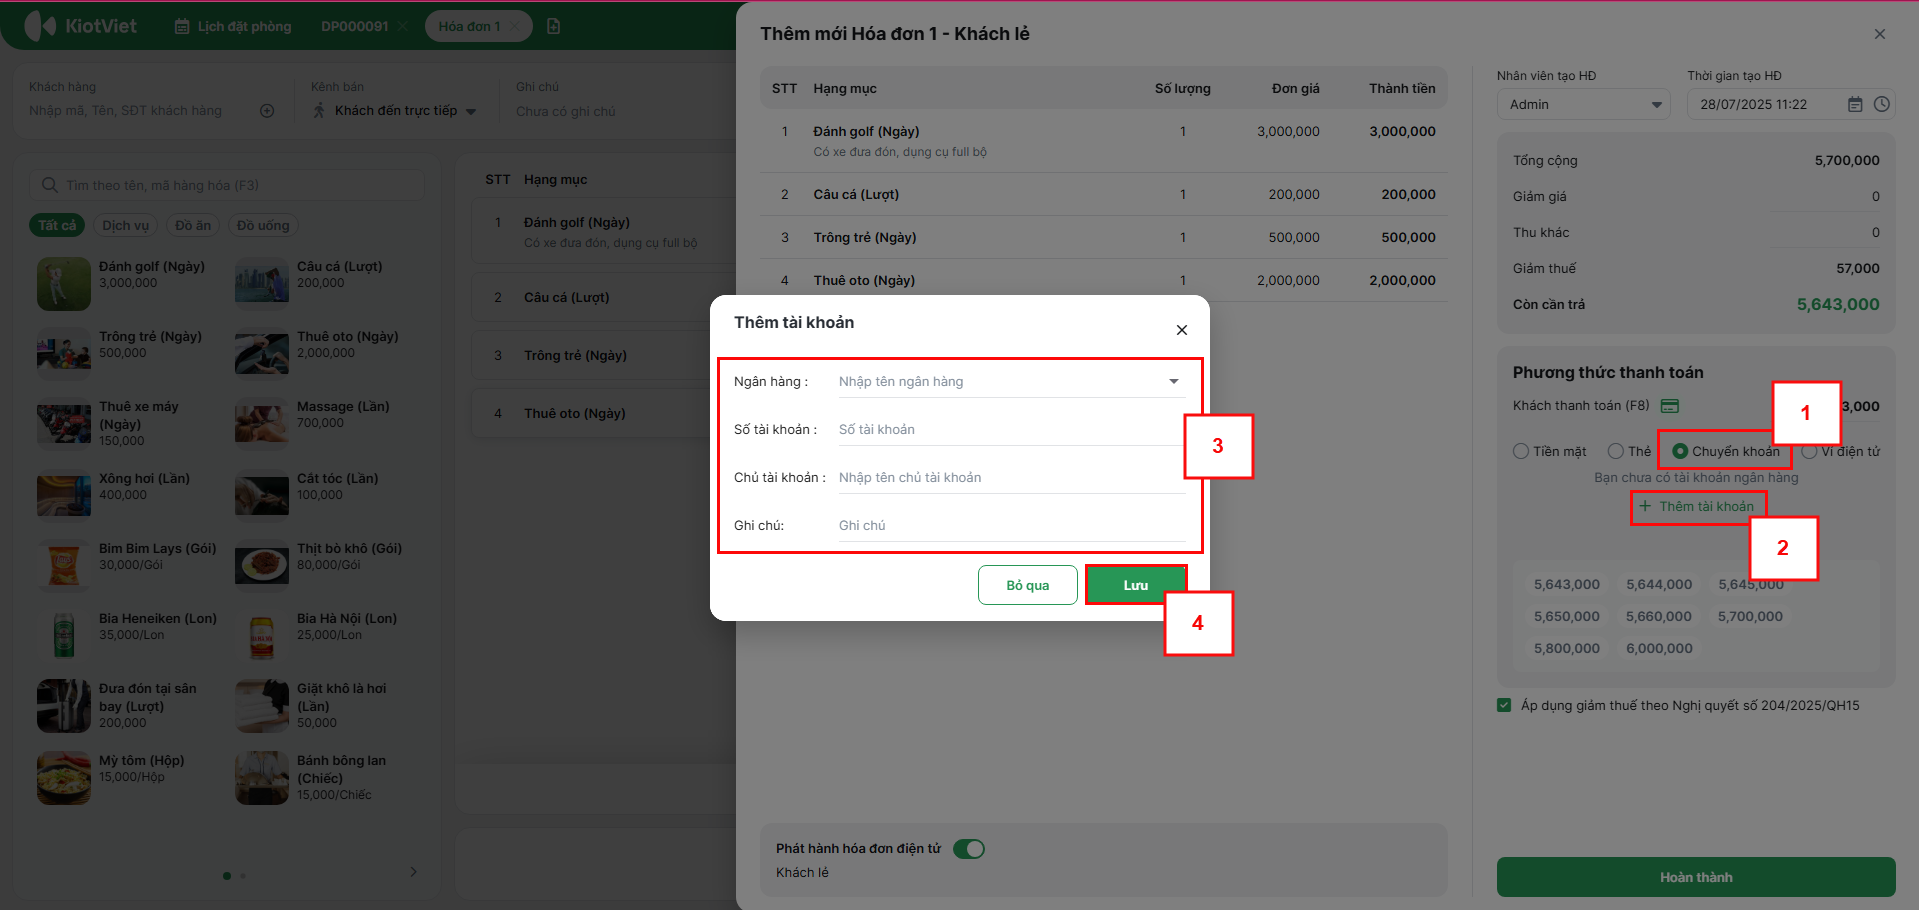Switch to the DP000091 tab
The image size is (1919, 910).
(354, 26)
